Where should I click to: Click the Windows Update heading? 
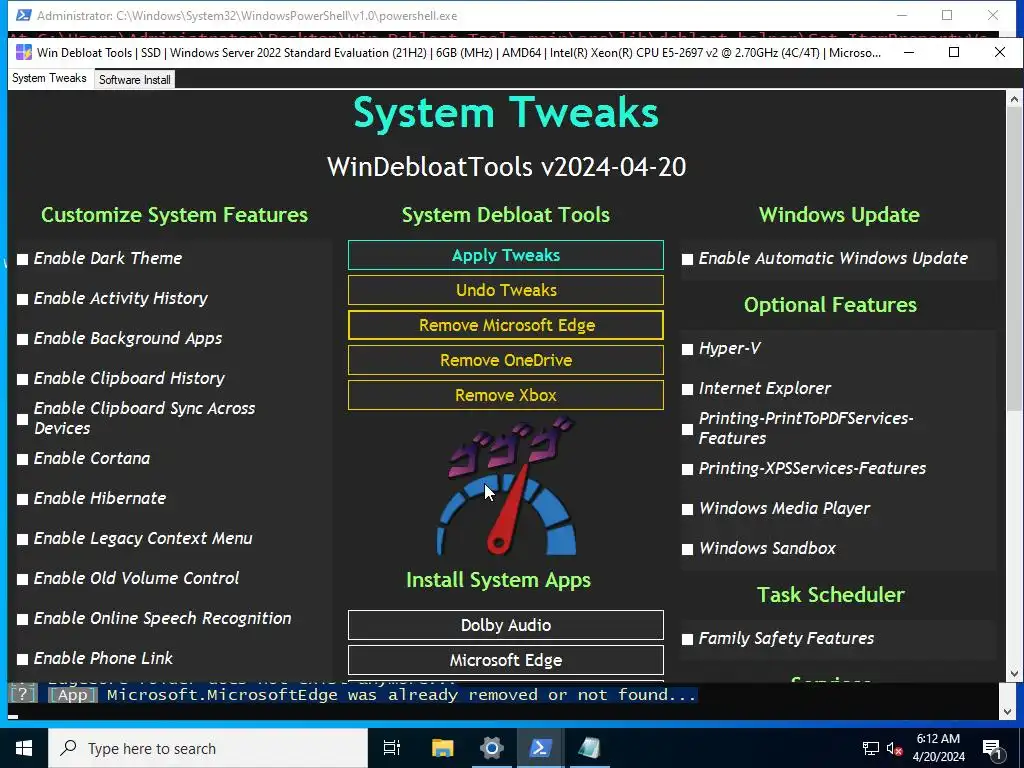pos(839,215)
